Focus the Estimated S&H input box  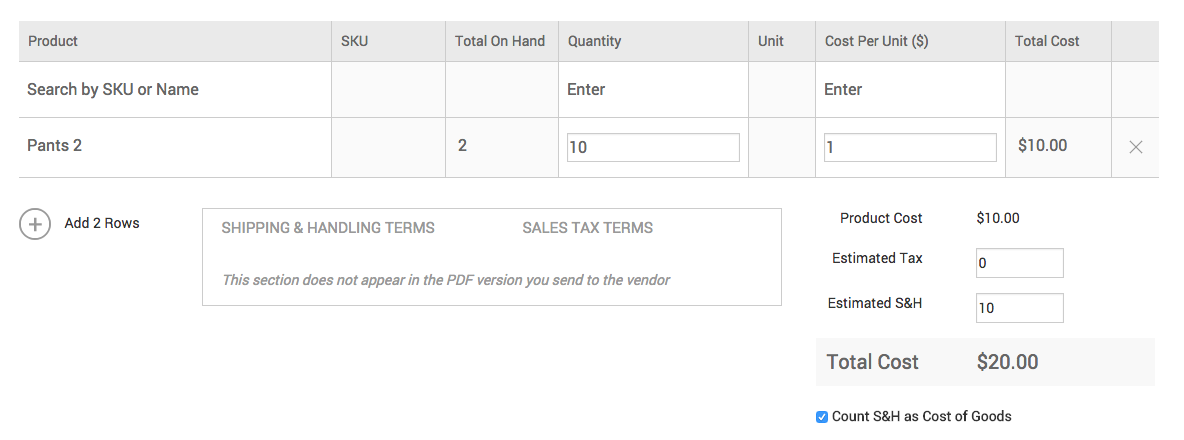coord(1019,308)
